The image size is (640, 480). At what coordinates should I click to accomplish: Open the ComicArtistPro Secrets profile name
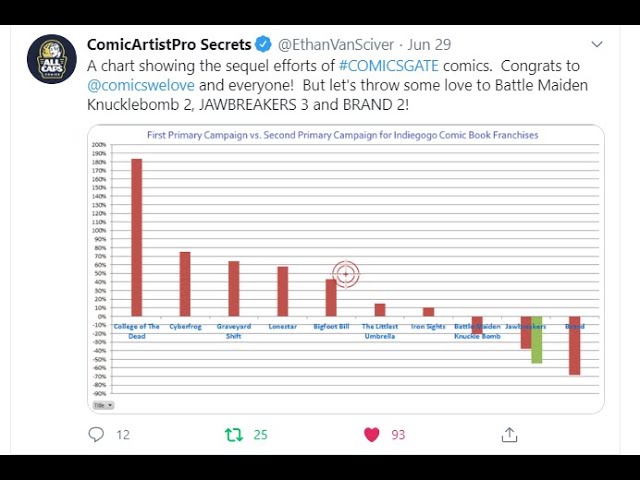[x=168, y=45]
